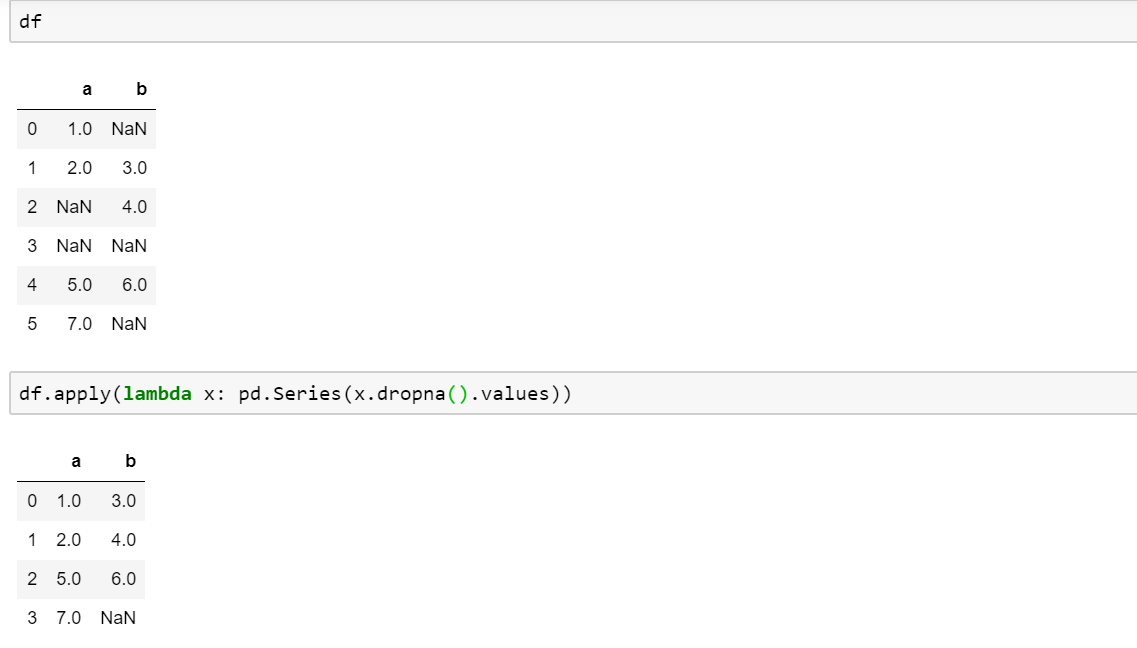Click the '.values' text in code cell

[510, 394]
